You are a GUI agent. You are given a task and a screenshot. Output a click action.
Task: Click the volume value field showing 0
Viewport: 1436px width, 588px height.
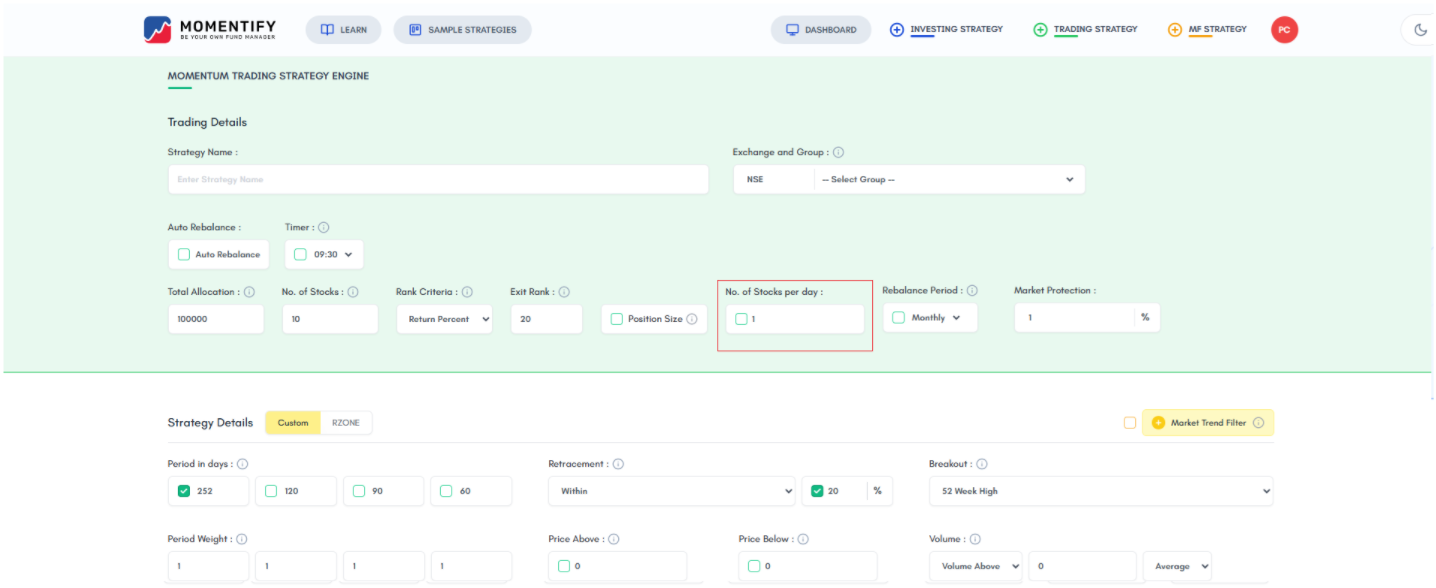point(1082,566)
